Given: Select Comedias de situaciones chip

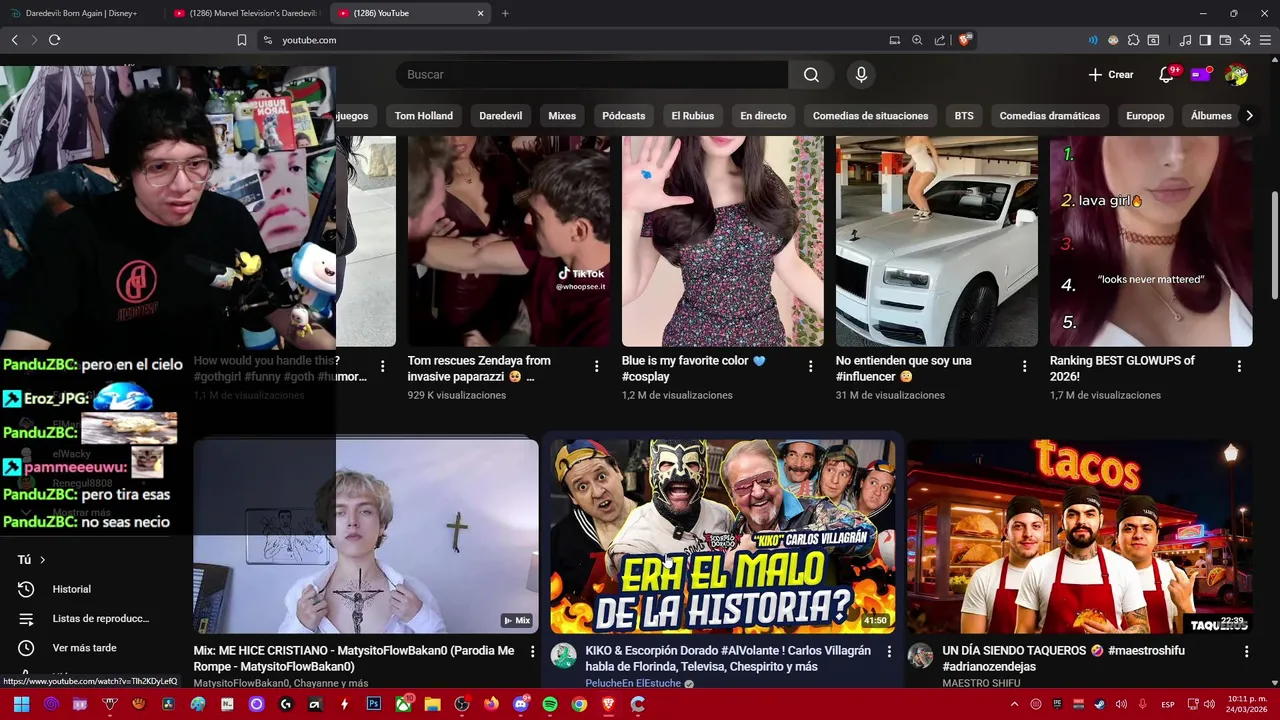Looking at the screenshot, I should [870, 116].
